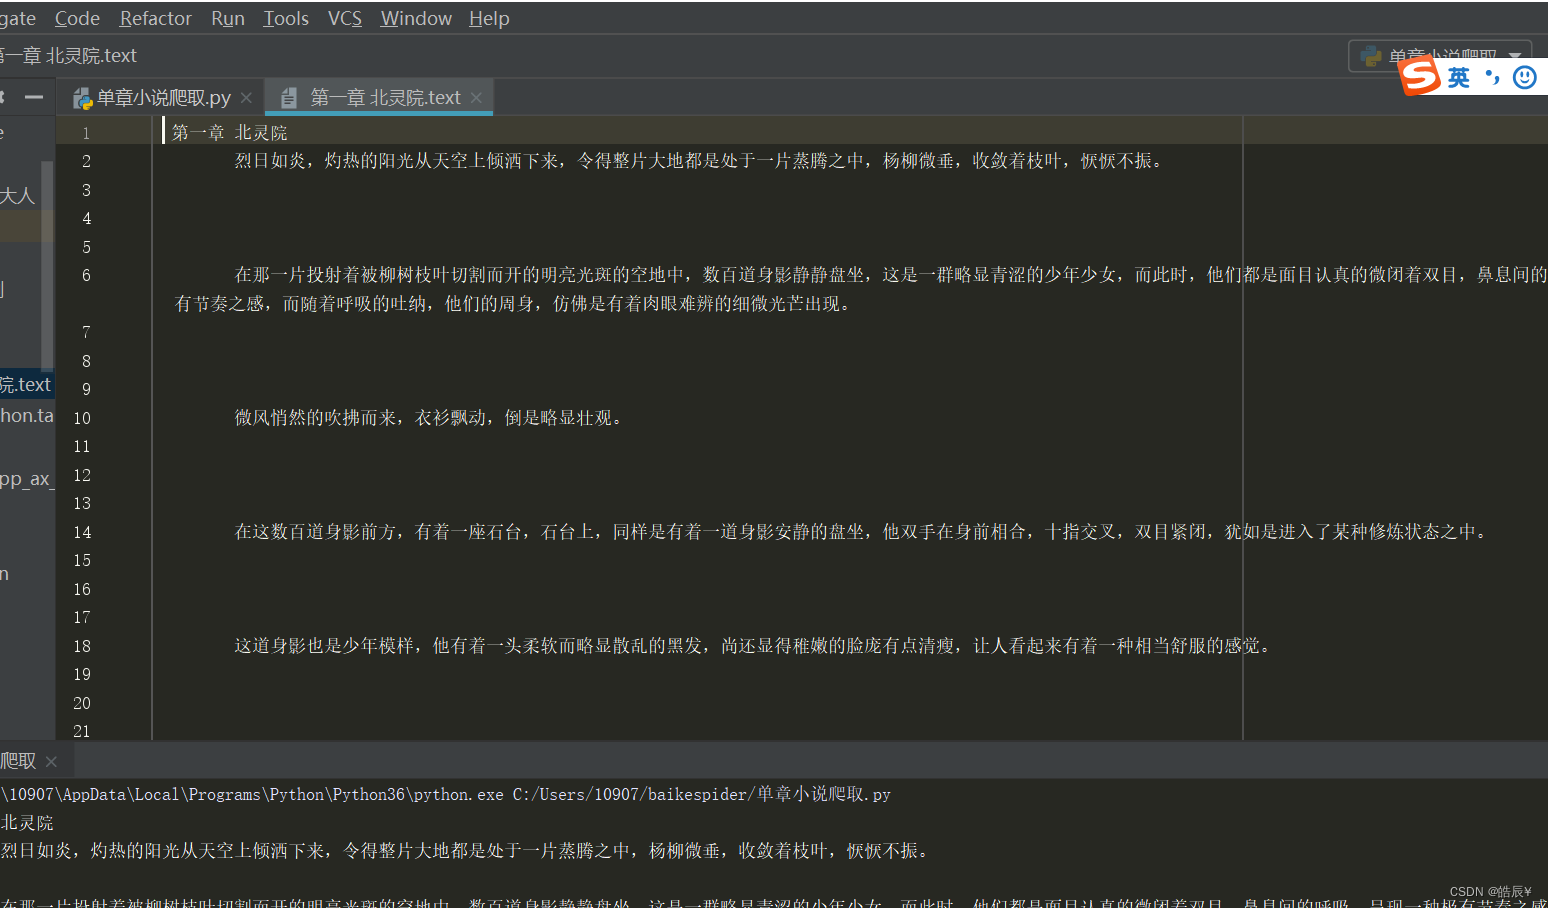1548x908 pixels.
Task: Open the VCS menu
Action: click(x=345, y=18)
